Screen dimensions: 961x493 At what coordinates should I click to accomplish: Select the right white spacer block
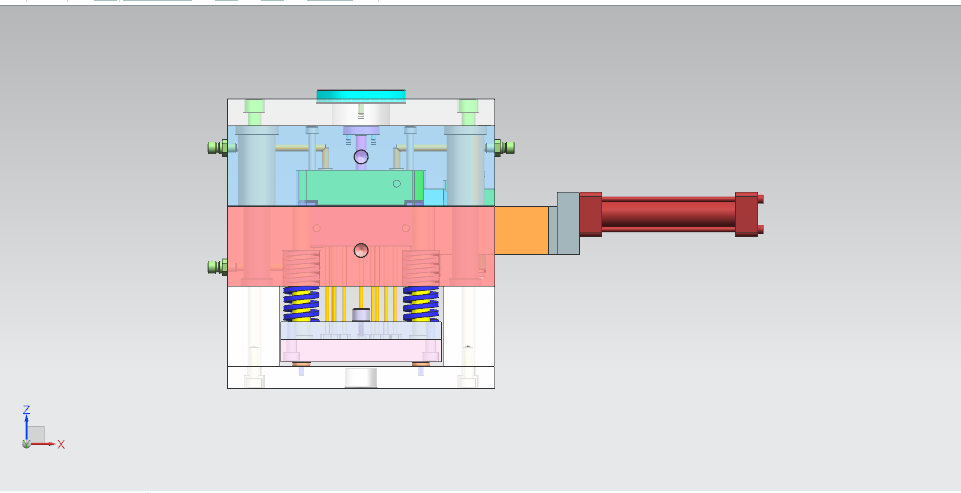(x=469, y=326)
